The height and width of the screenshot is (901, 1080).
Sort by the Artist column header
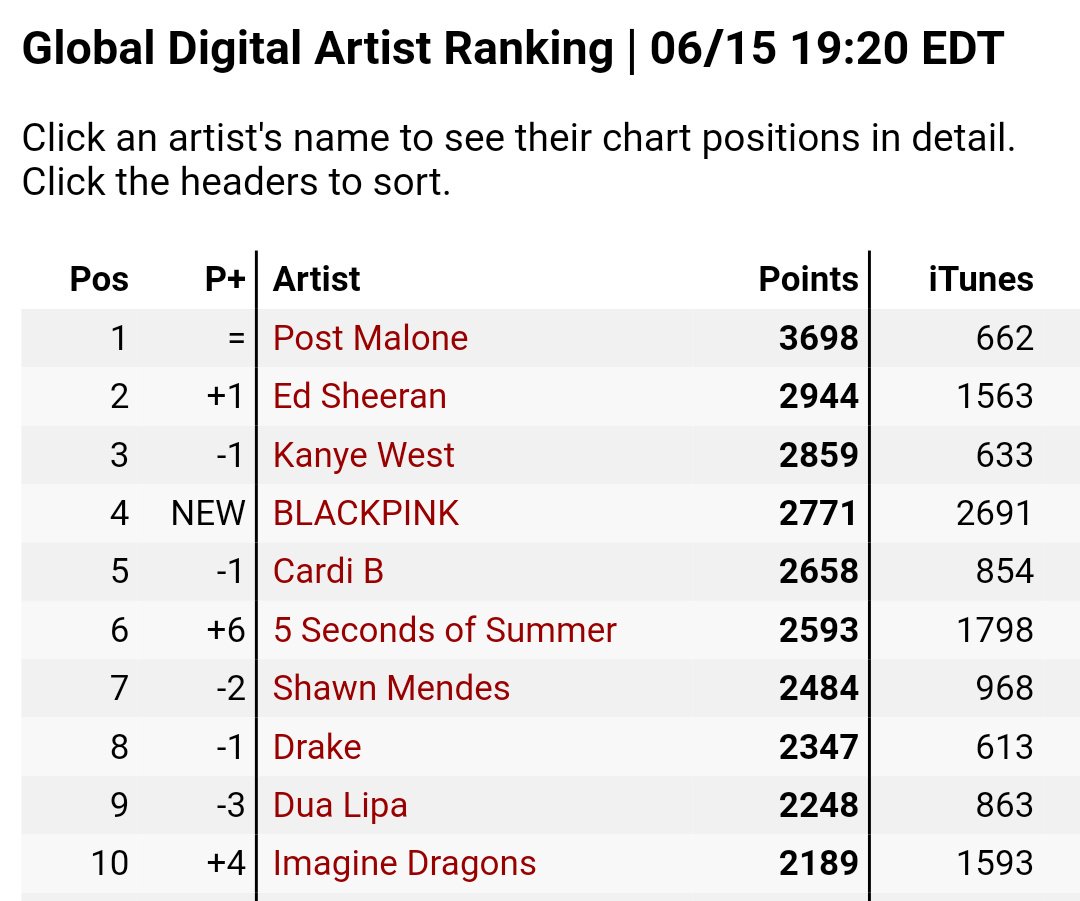coord(316,279)
